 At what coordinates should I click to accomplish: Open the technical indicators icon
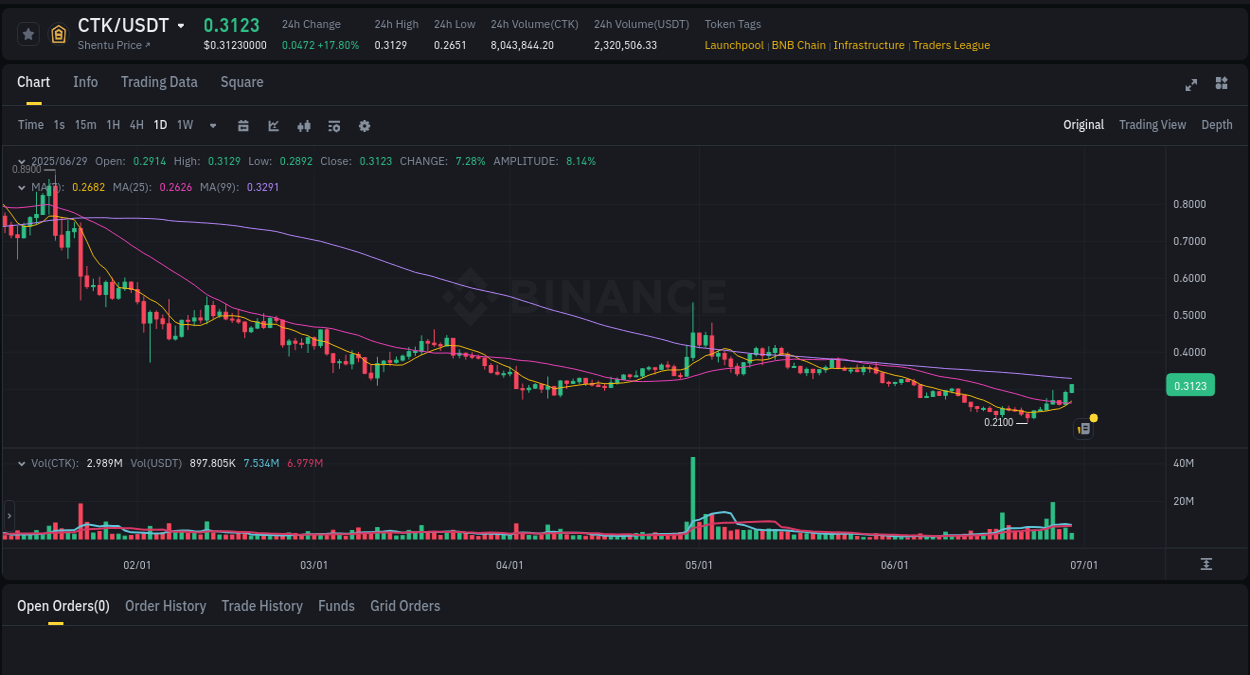point(333,125)
